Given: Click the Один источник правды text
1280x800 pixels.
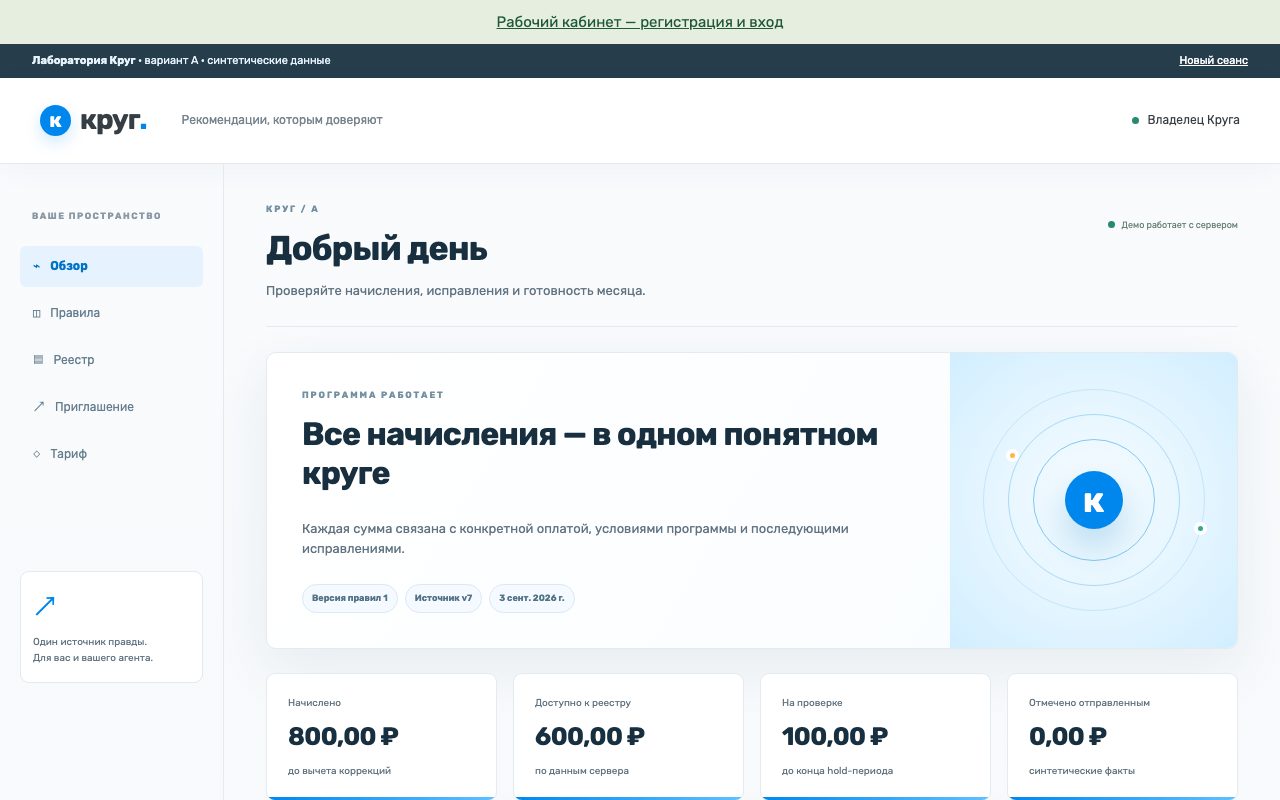Looking at the screenshot, I should [90, 642].
